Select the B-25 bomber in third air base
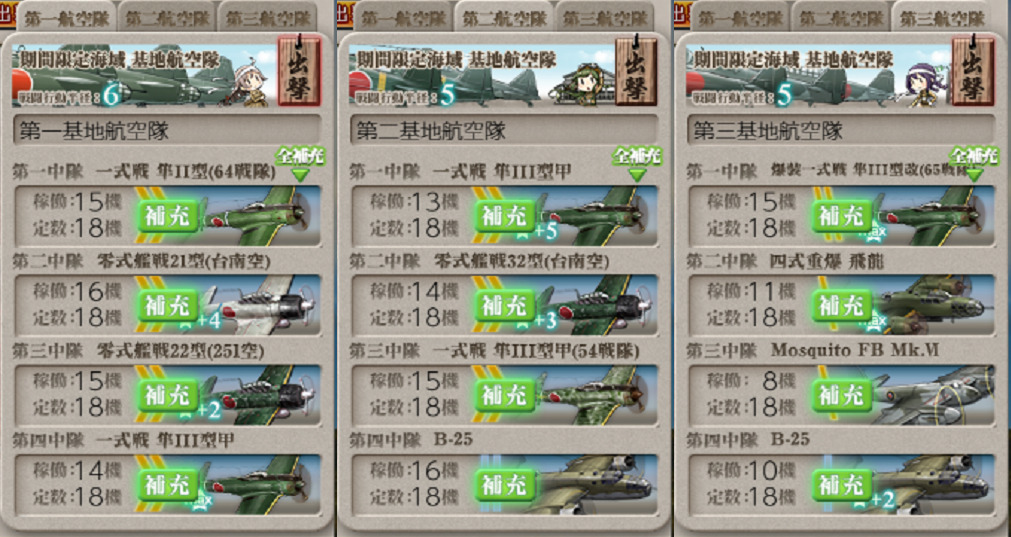 click(x=934, y=484)
